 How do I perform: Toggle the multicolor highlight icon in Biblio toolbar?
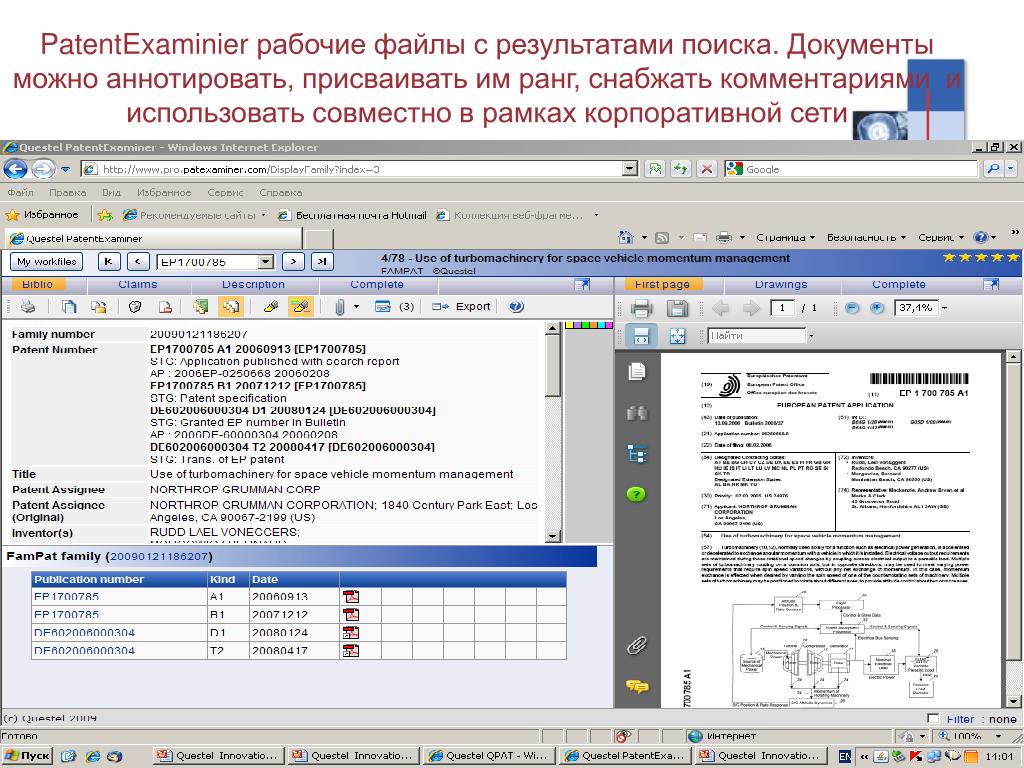click(x=300, y=306)
